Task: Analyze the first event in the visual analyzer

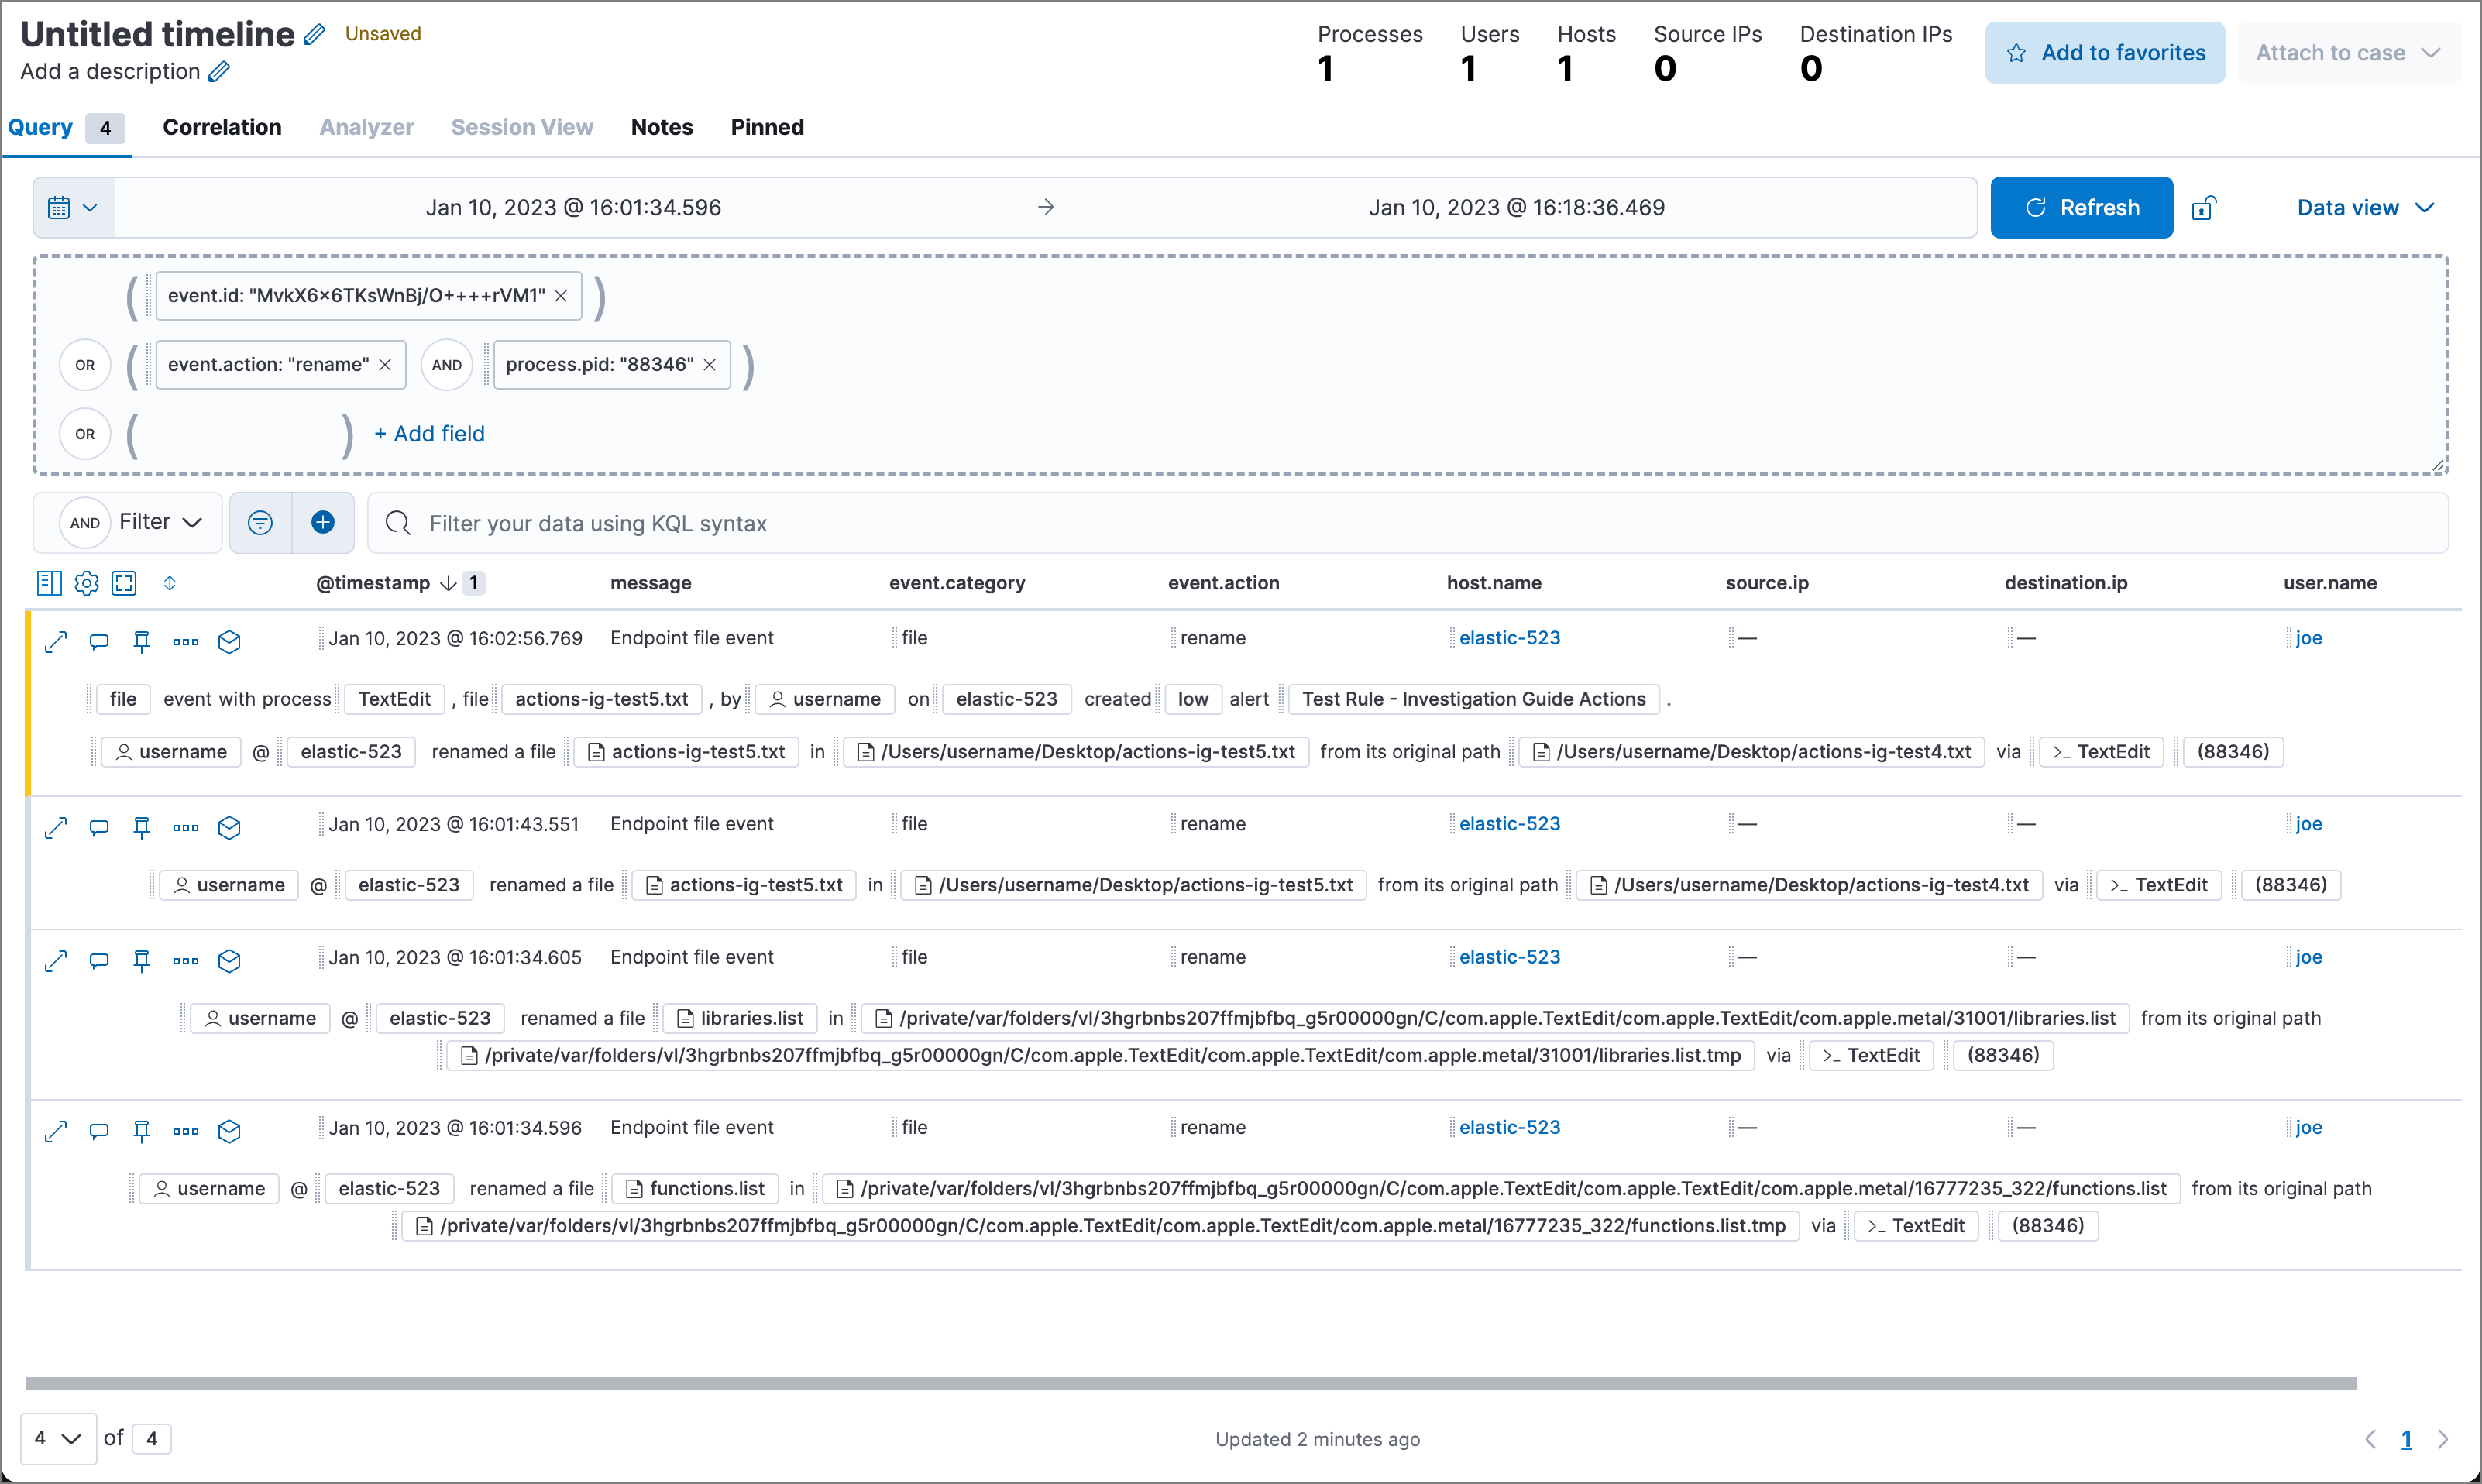Action: [229, 641]
